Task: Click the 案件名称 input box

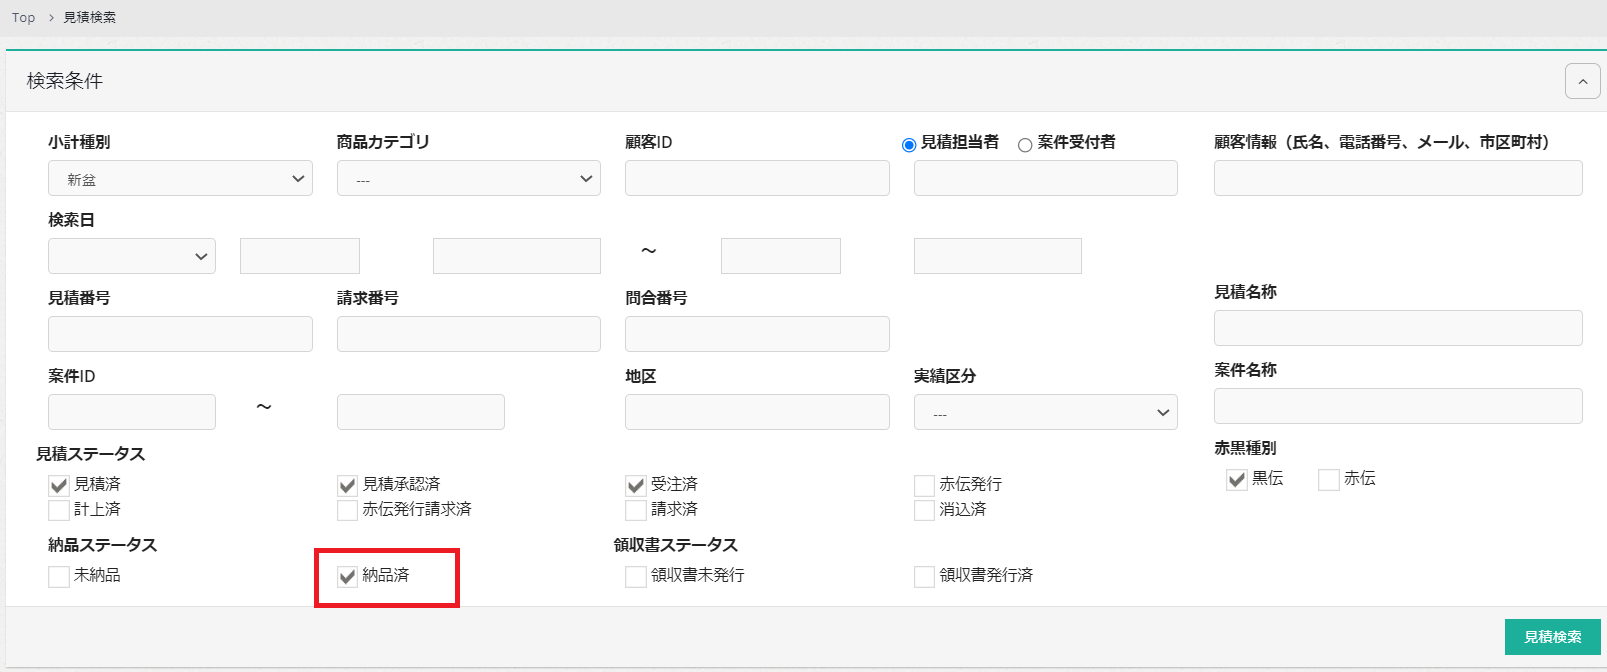Action: [x=1397, y=406]
